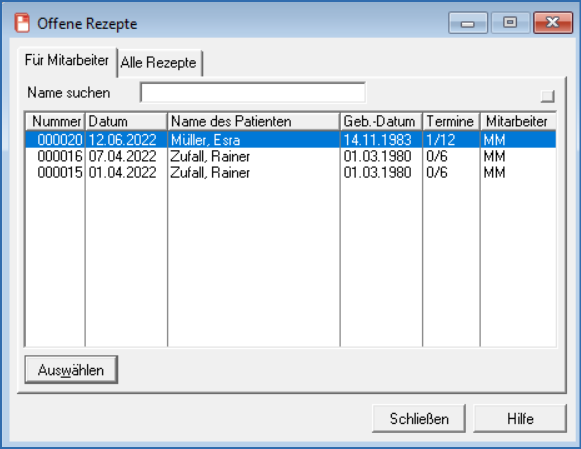Viewport: 581px width, 449px height.
Task: Select Zufall, Rainer in row 000016
Action: [210, 156]
